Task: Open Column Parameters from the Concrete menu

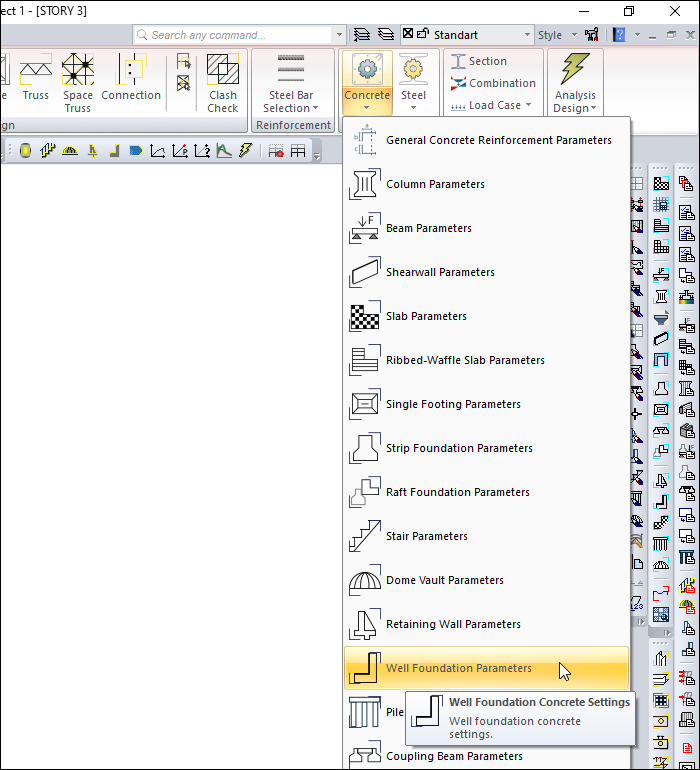Action: point(435,184)
